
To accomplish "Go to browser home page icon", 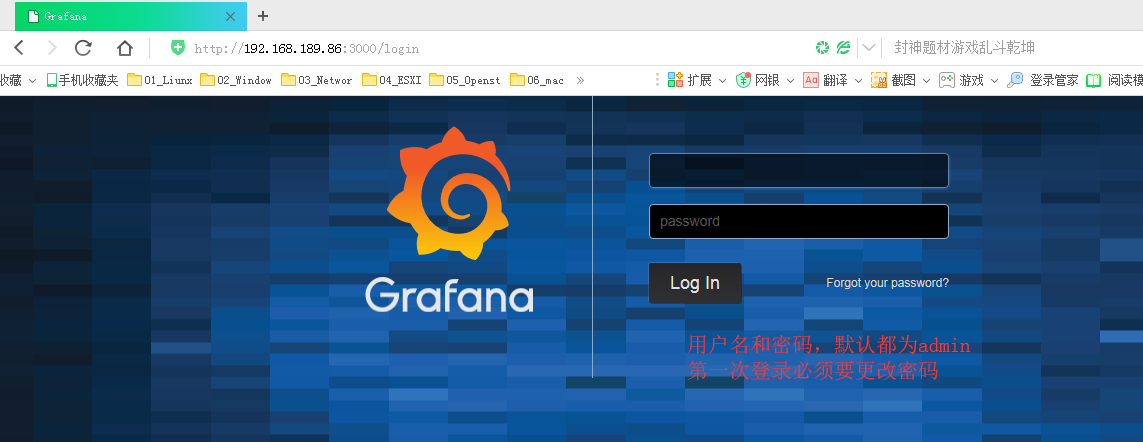I will point(125,48).
